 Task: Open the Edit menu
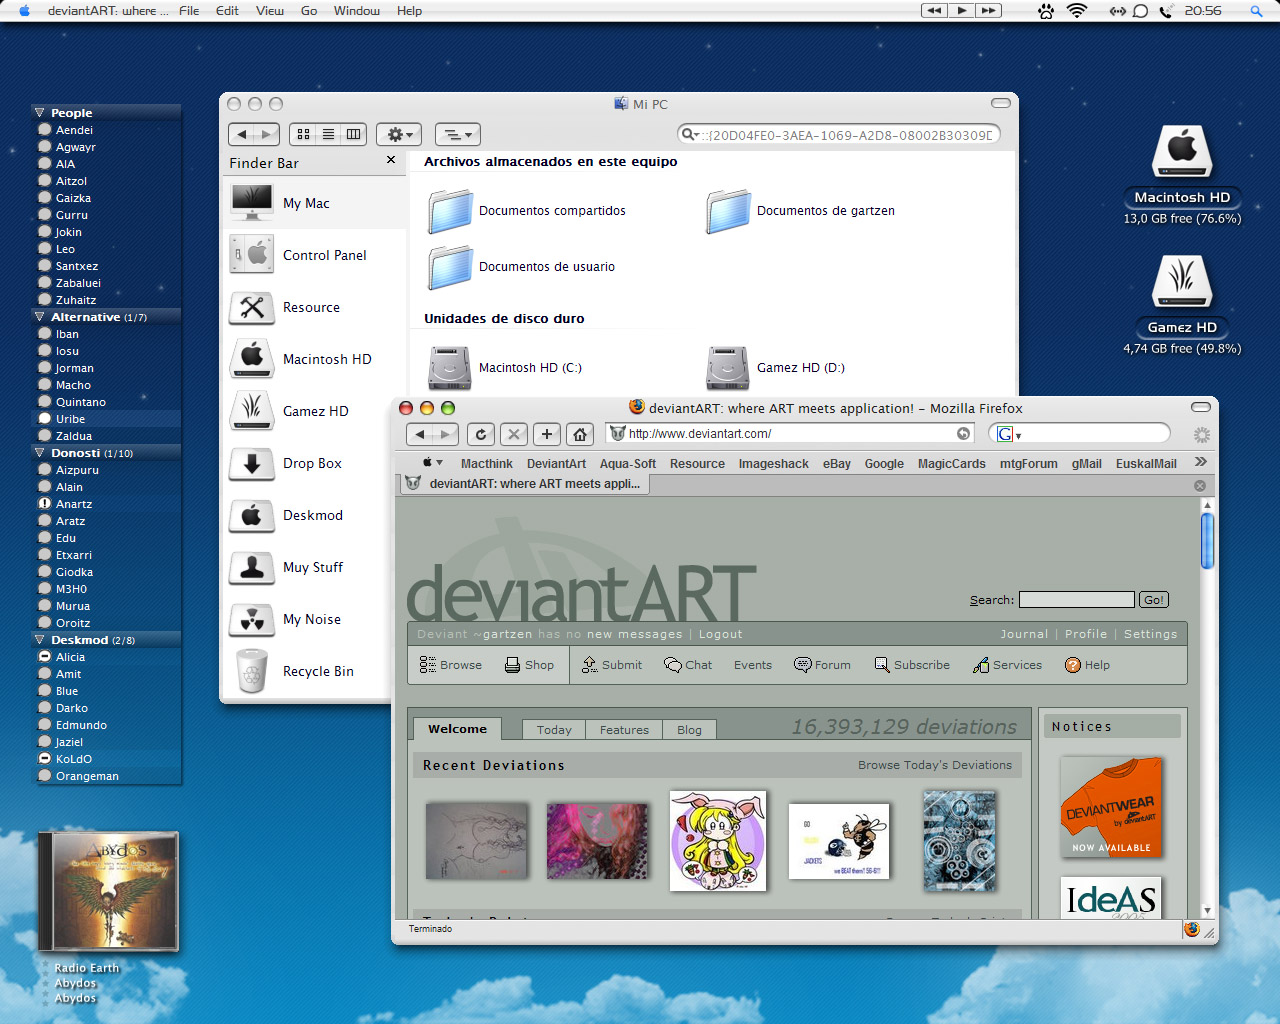point(227,11)
